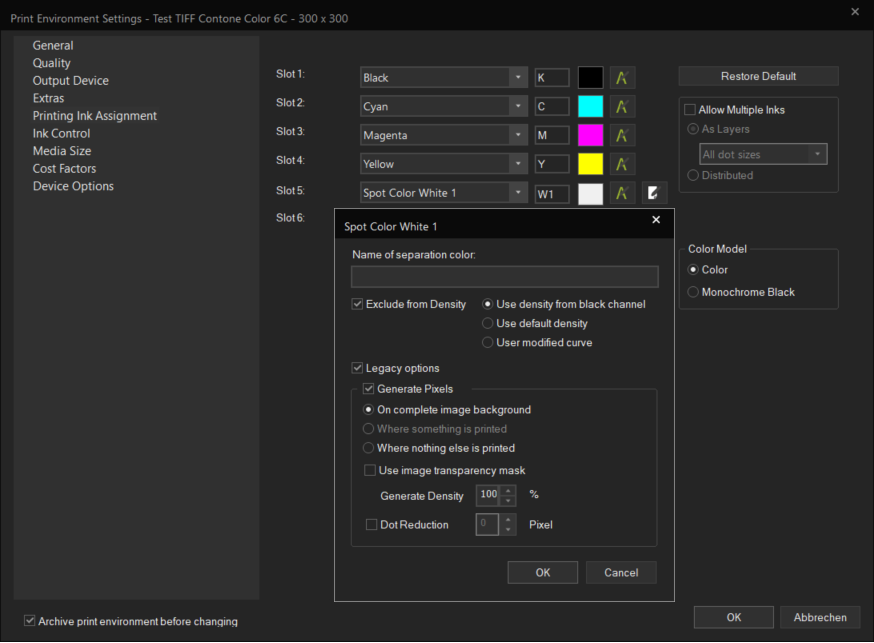
Task: Confirm Spot Color dialog with OK
Action: 542,572
